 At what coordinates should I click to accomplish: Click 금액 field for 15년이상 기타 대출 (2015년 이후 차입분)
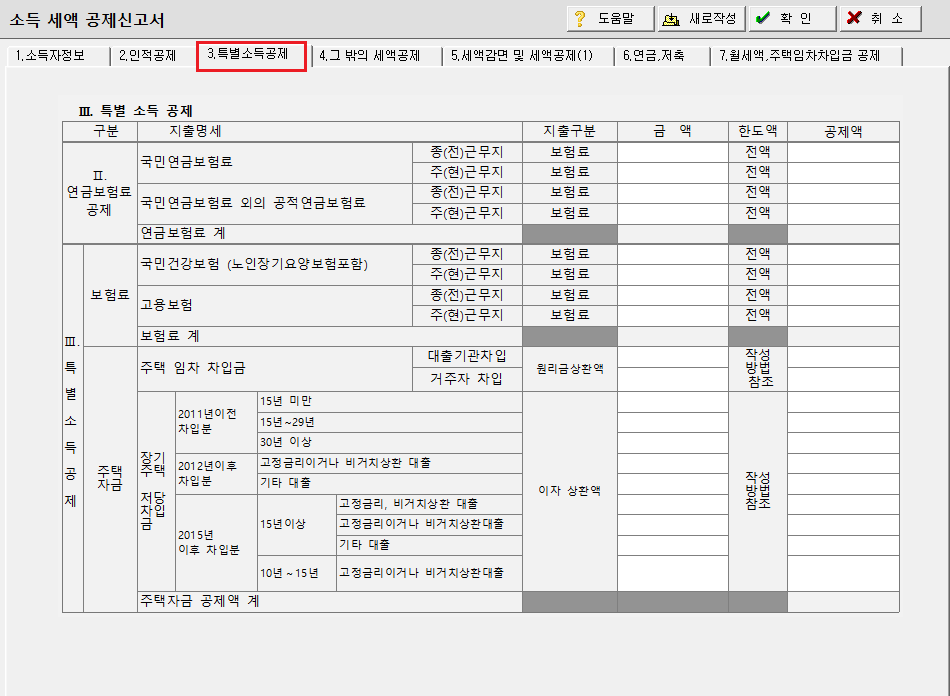point(673,545)
